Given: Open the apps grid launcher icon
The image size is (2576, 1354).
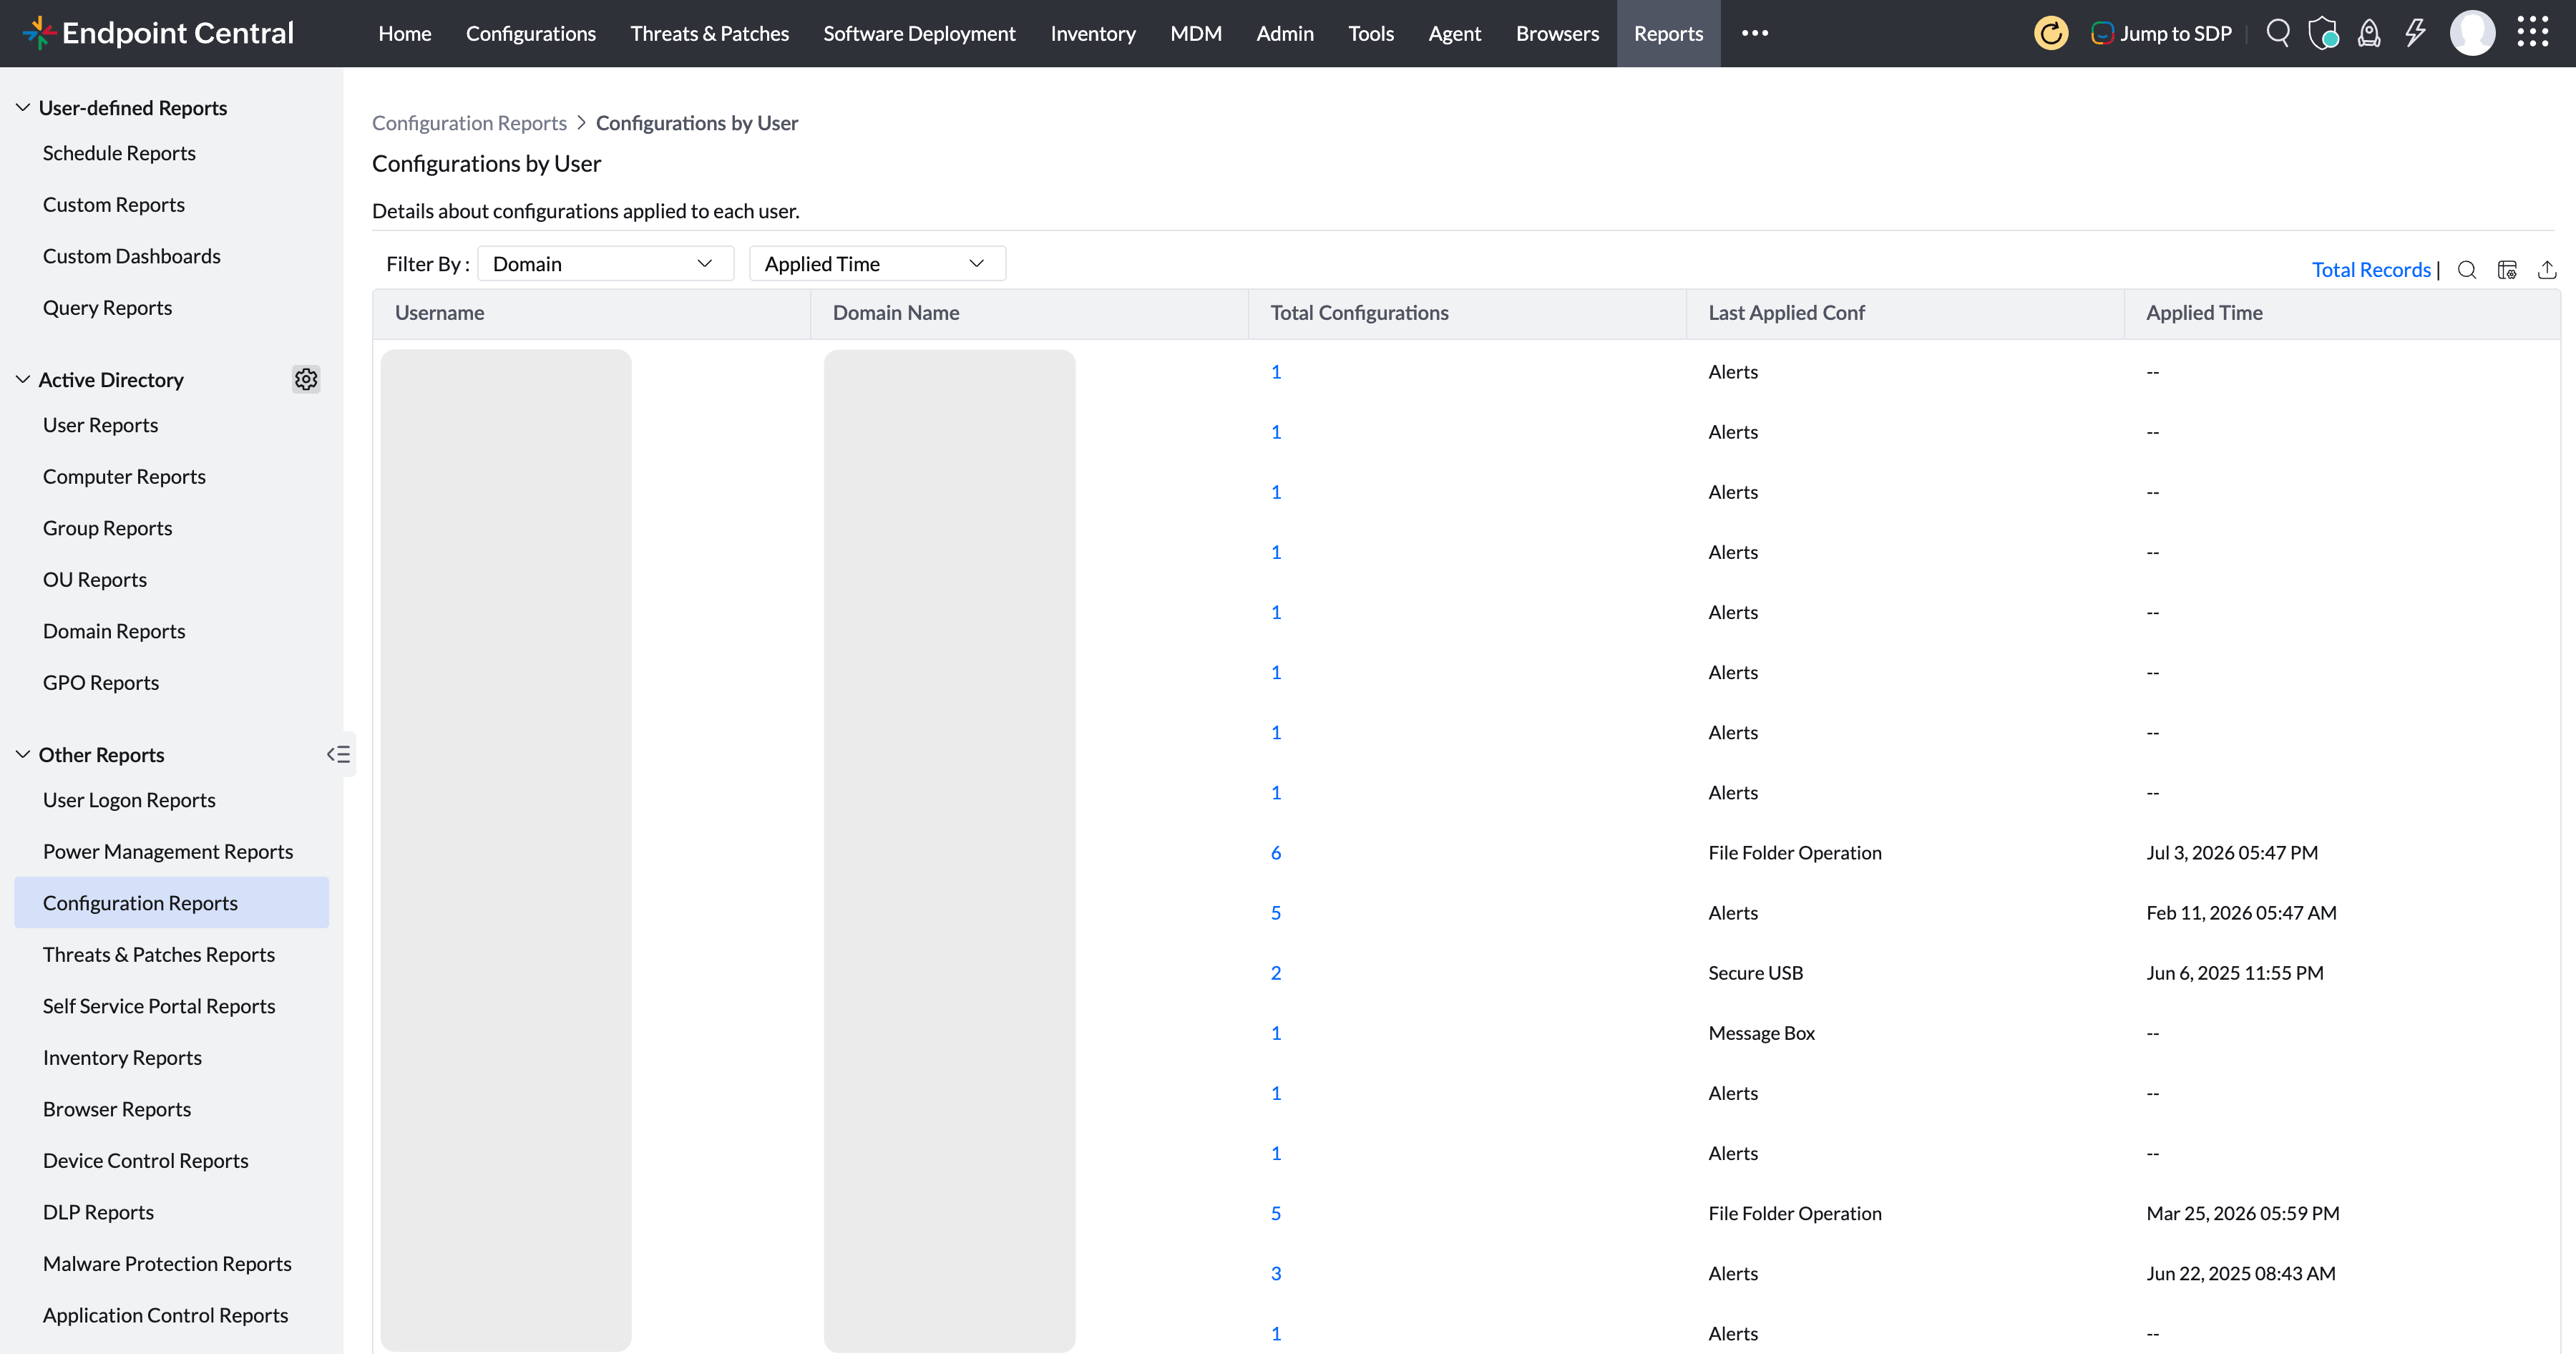Looking at the screenshot, I should [x=2533, y=33].
